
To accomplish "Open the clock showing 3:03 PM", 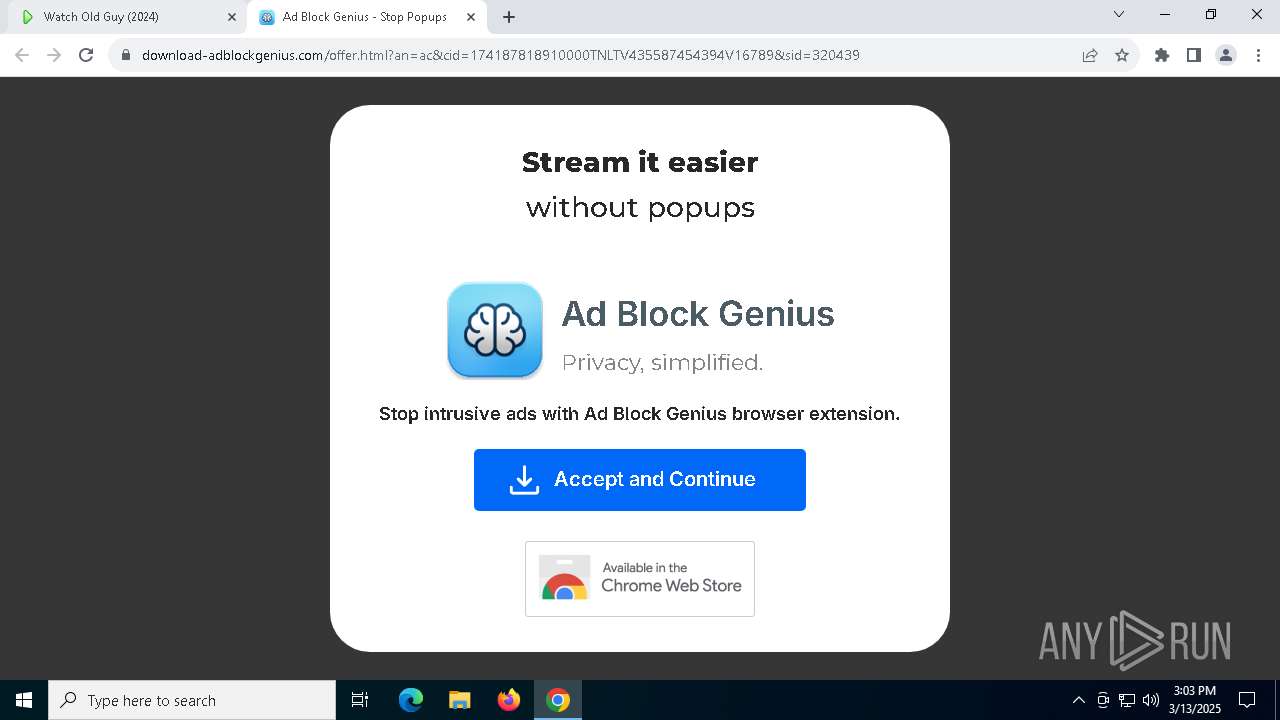I will (1195, 700).
